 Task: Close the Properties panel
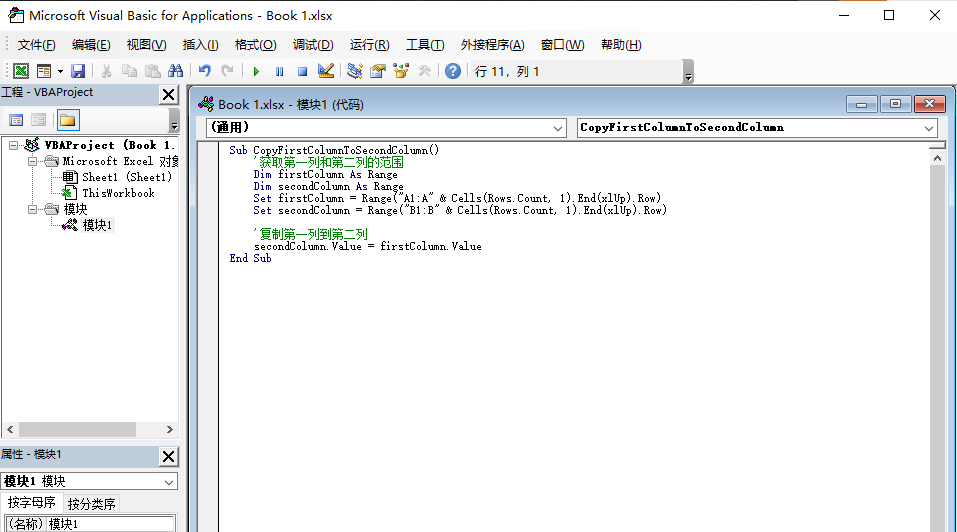[168, 456]
